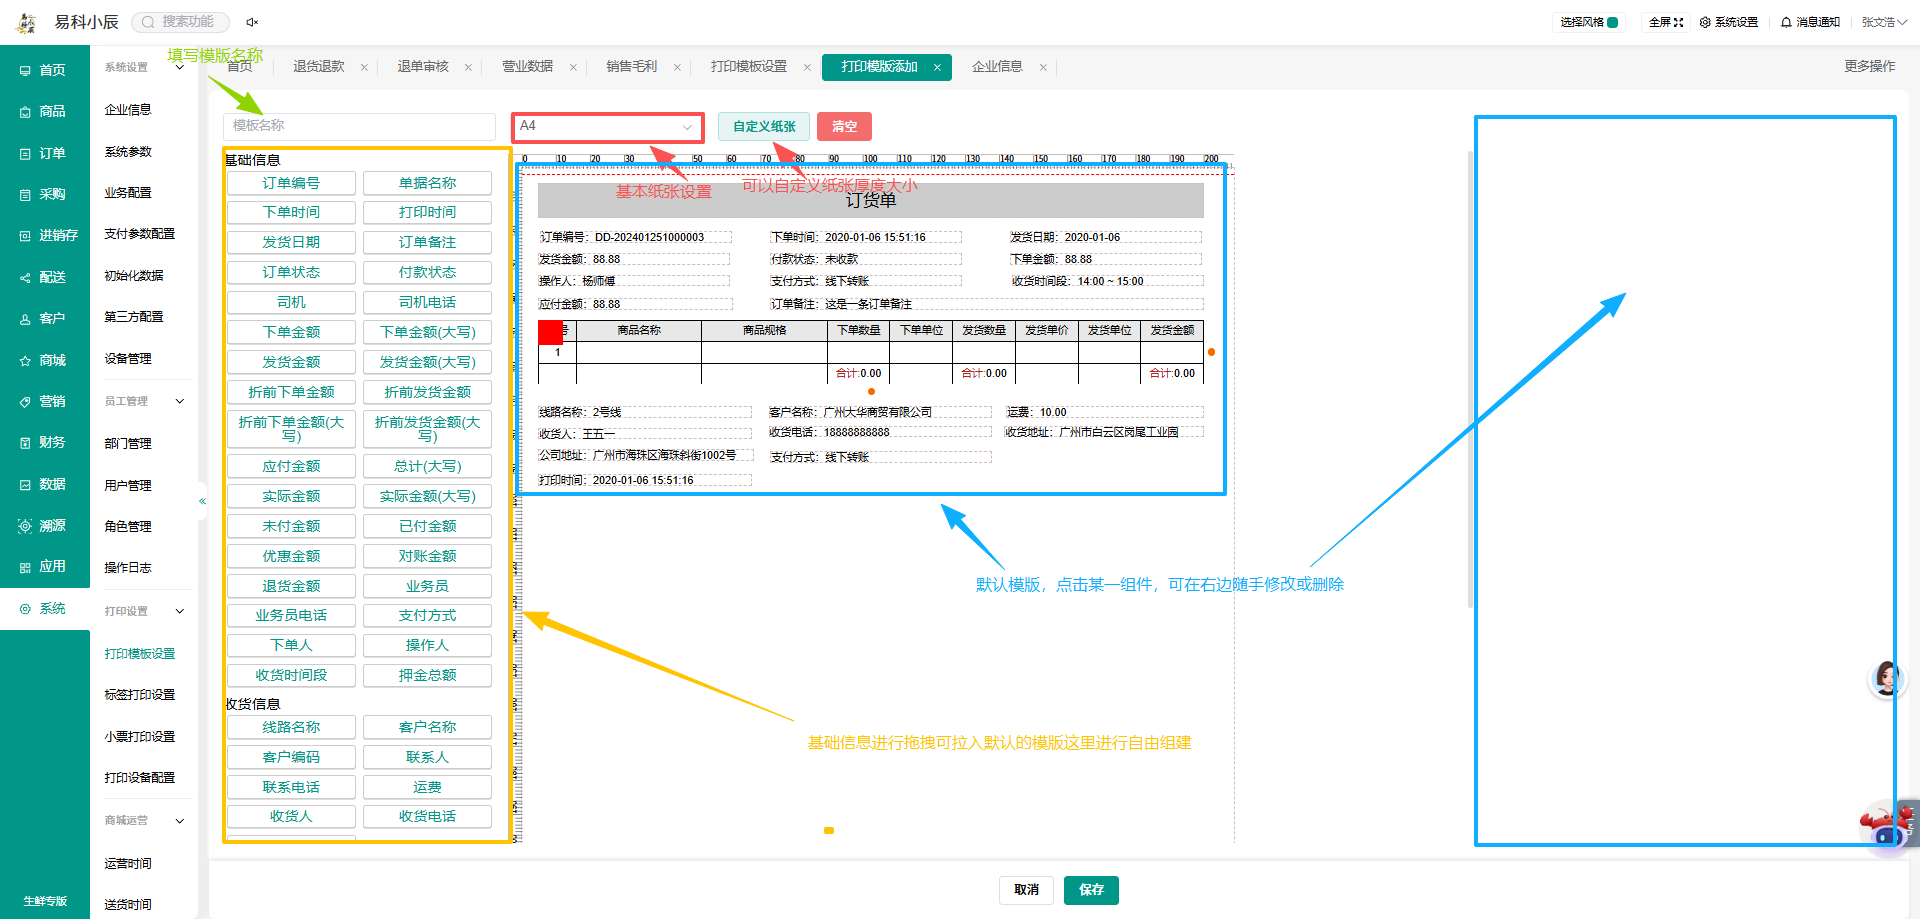Close the 打印模版添加 tab
This screenshot has height=919, width=1920.
[937, 68]
